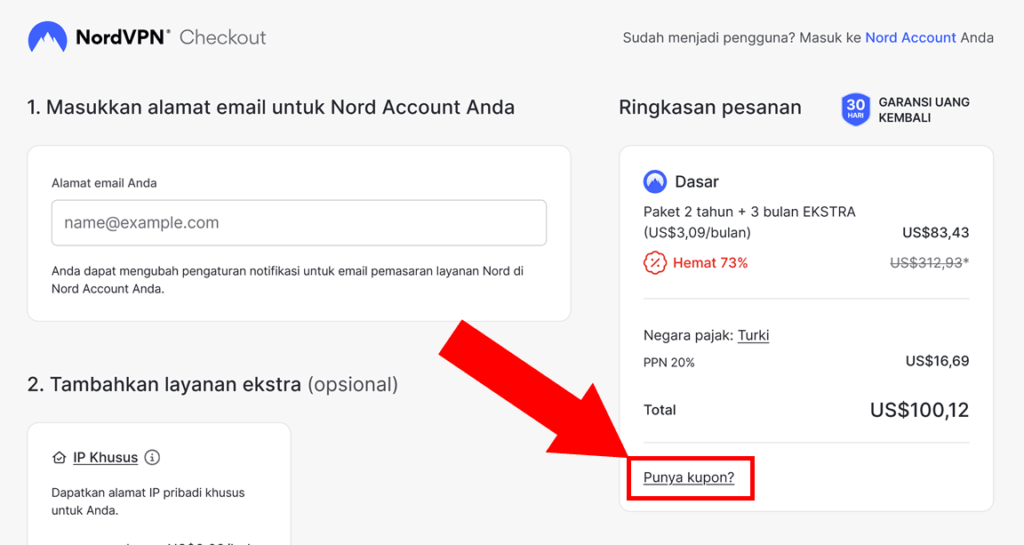Image resolution: width=1024 pixels, height=545 pixels.
Task: Open the Punya kupon? coupon link
Action: tap(689, 477)
